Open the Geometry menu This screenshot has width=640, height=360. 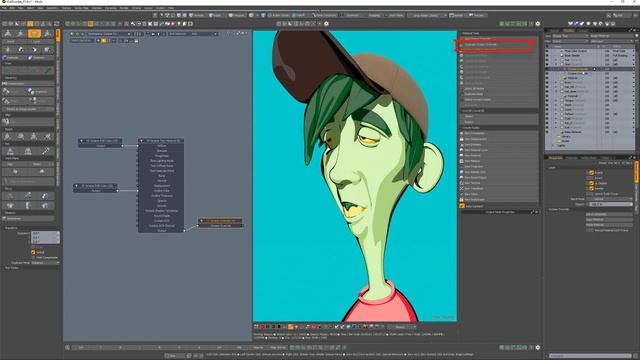52,8
